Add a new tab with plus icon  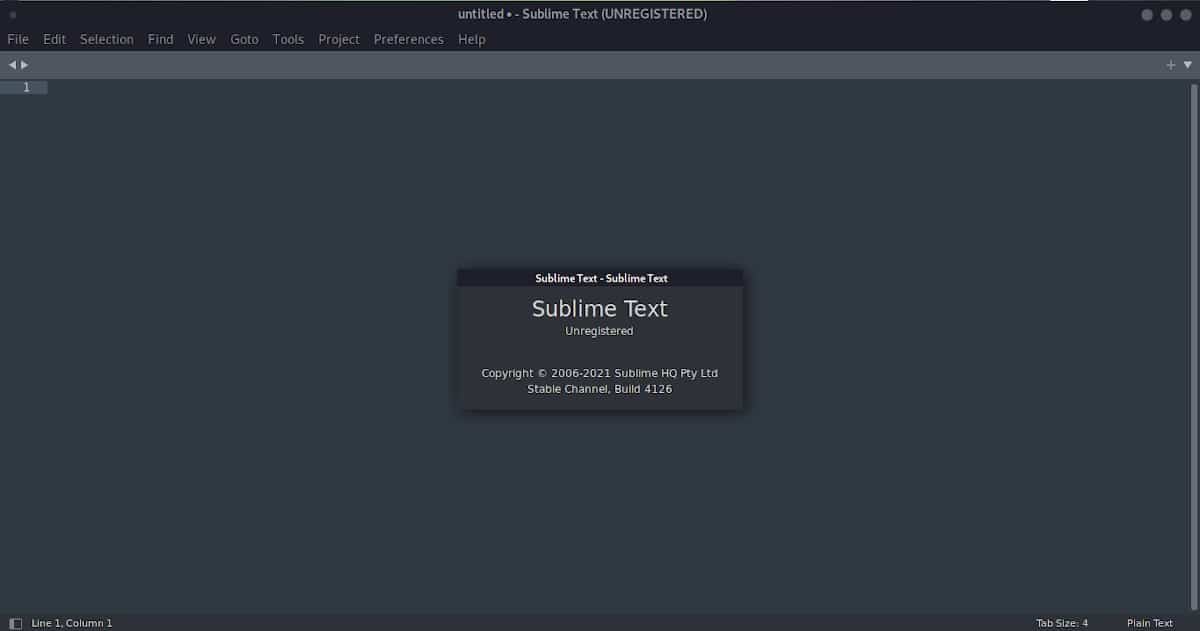click(x=1171, y=65)
